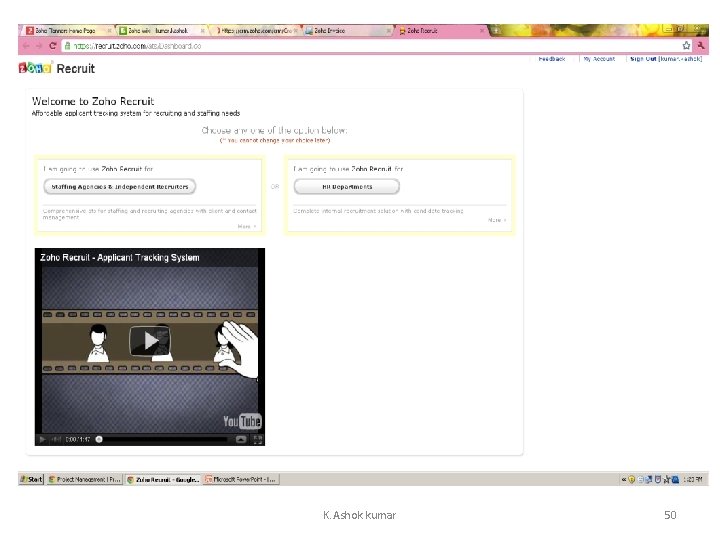
Task: Close the Zoho Recruit browser tab
Action: pyautogui.click(x=481, y=31)
